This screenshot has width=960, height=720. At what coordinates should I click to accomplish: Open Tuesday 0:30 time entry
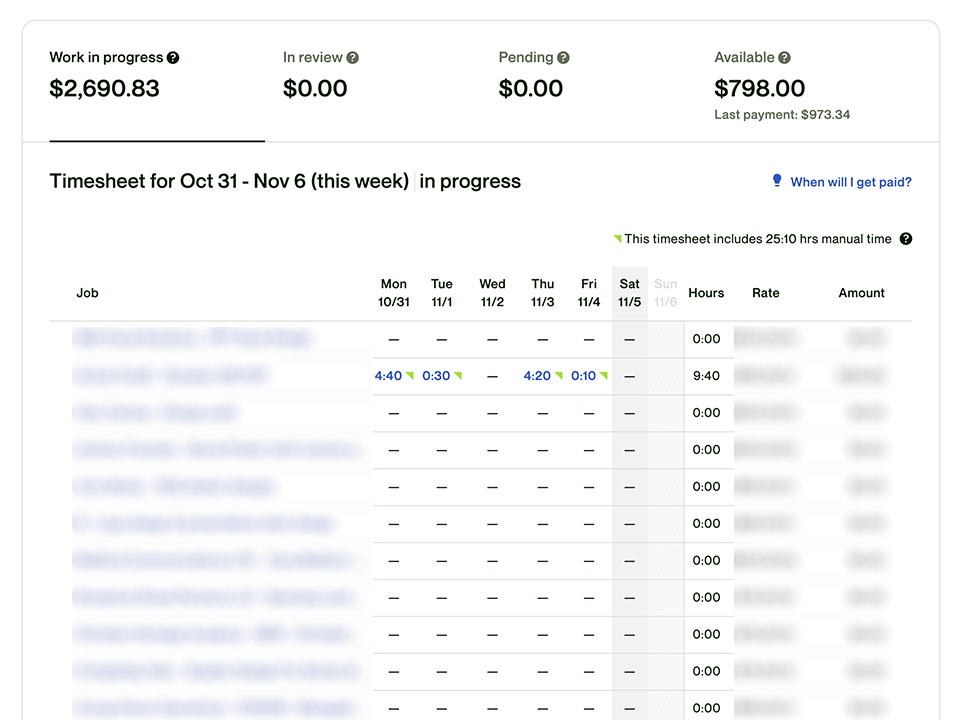(436, 376)
